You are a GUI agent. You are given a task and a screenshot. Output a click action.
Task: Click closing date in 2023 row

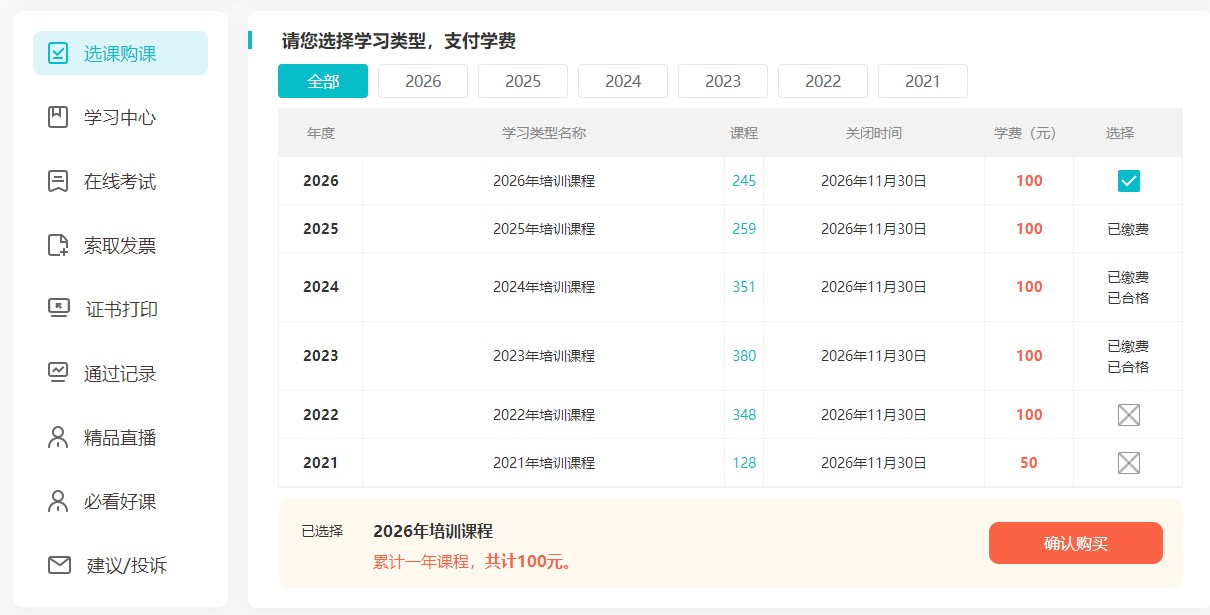coord(874,356)
